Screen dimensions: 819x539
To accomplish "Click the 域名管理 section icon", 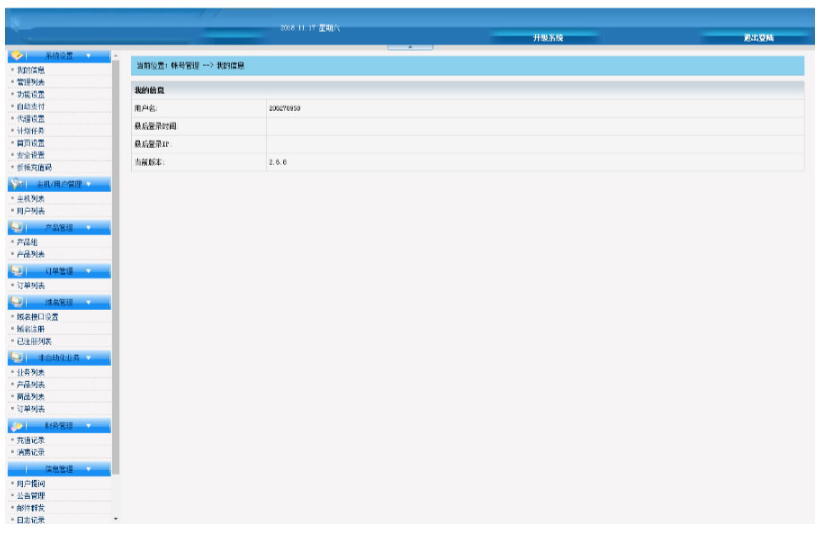I will (18, 301).
